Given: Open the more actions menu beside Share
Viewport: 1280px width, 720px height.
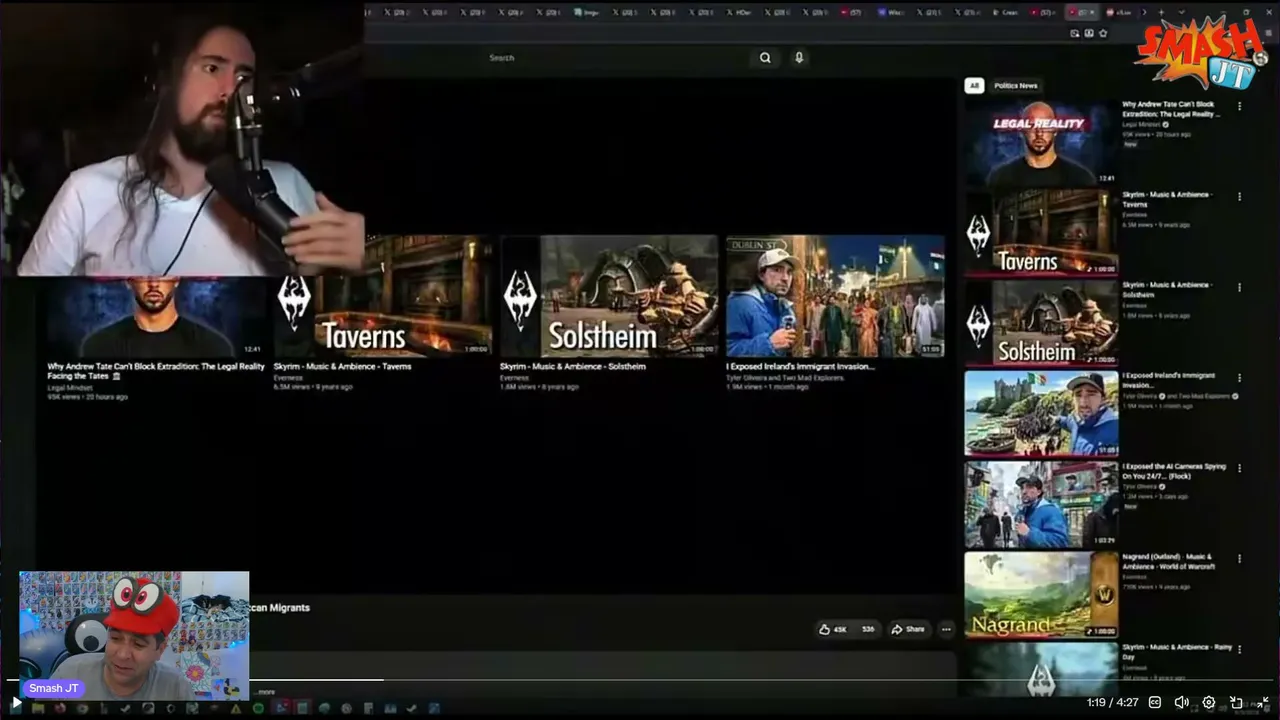Looking at the screenshot, I should click(946, 629).
